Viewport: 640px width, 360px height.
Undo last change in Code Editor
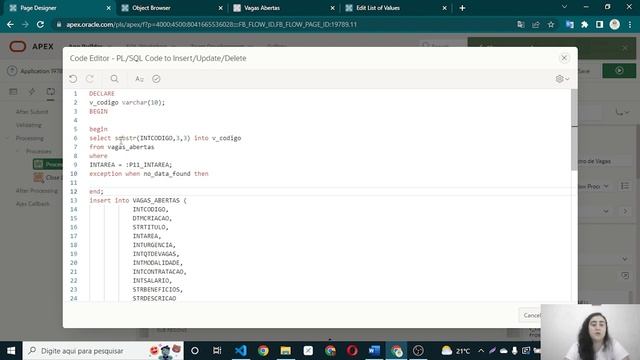pos(73,79)
